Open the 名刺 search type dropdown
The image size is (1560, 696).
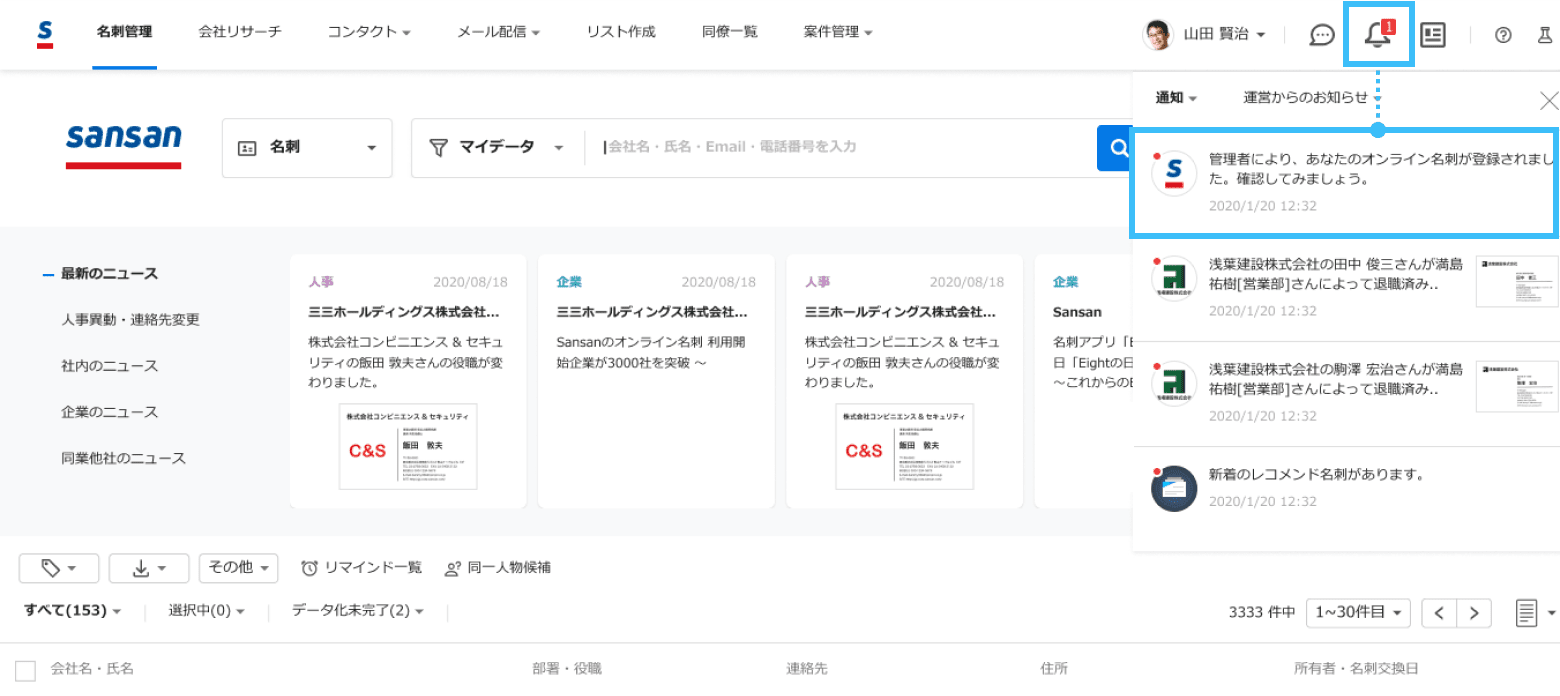[x=306, y=148]
